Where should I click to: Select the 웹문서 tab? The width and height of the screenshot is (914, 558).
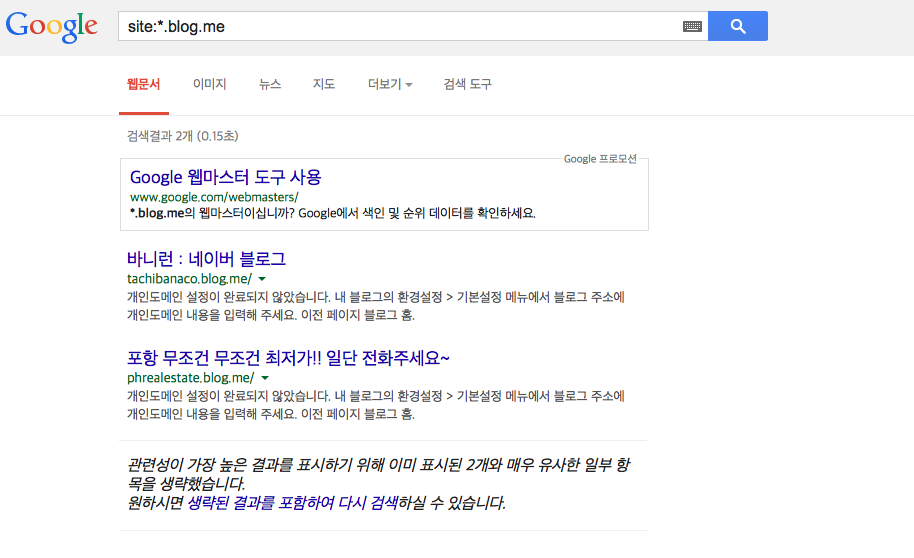(143, 85)
